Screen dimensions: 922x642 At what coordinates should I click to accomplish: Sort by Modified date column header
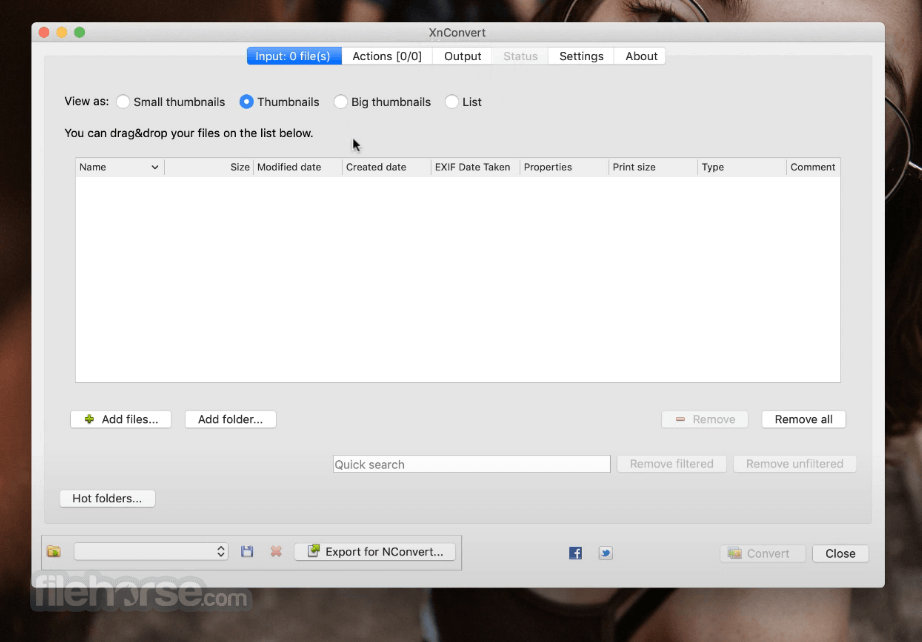click(x=298, y=167)
